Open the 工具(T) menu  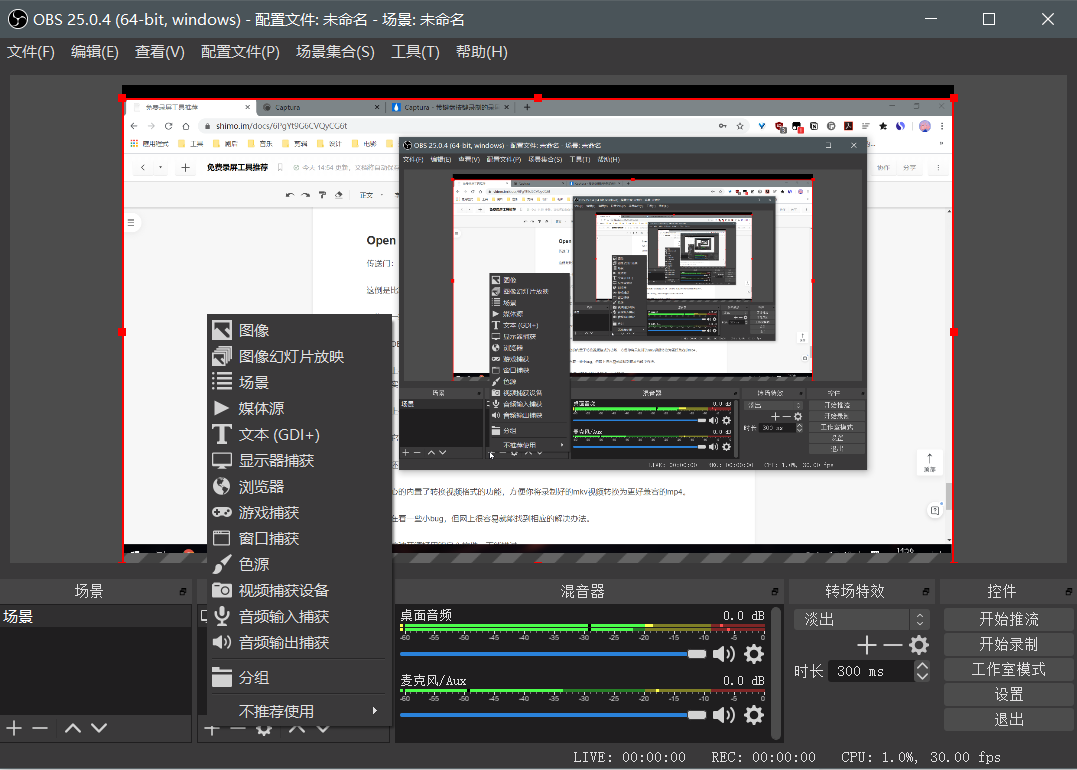tap(415, 52)
